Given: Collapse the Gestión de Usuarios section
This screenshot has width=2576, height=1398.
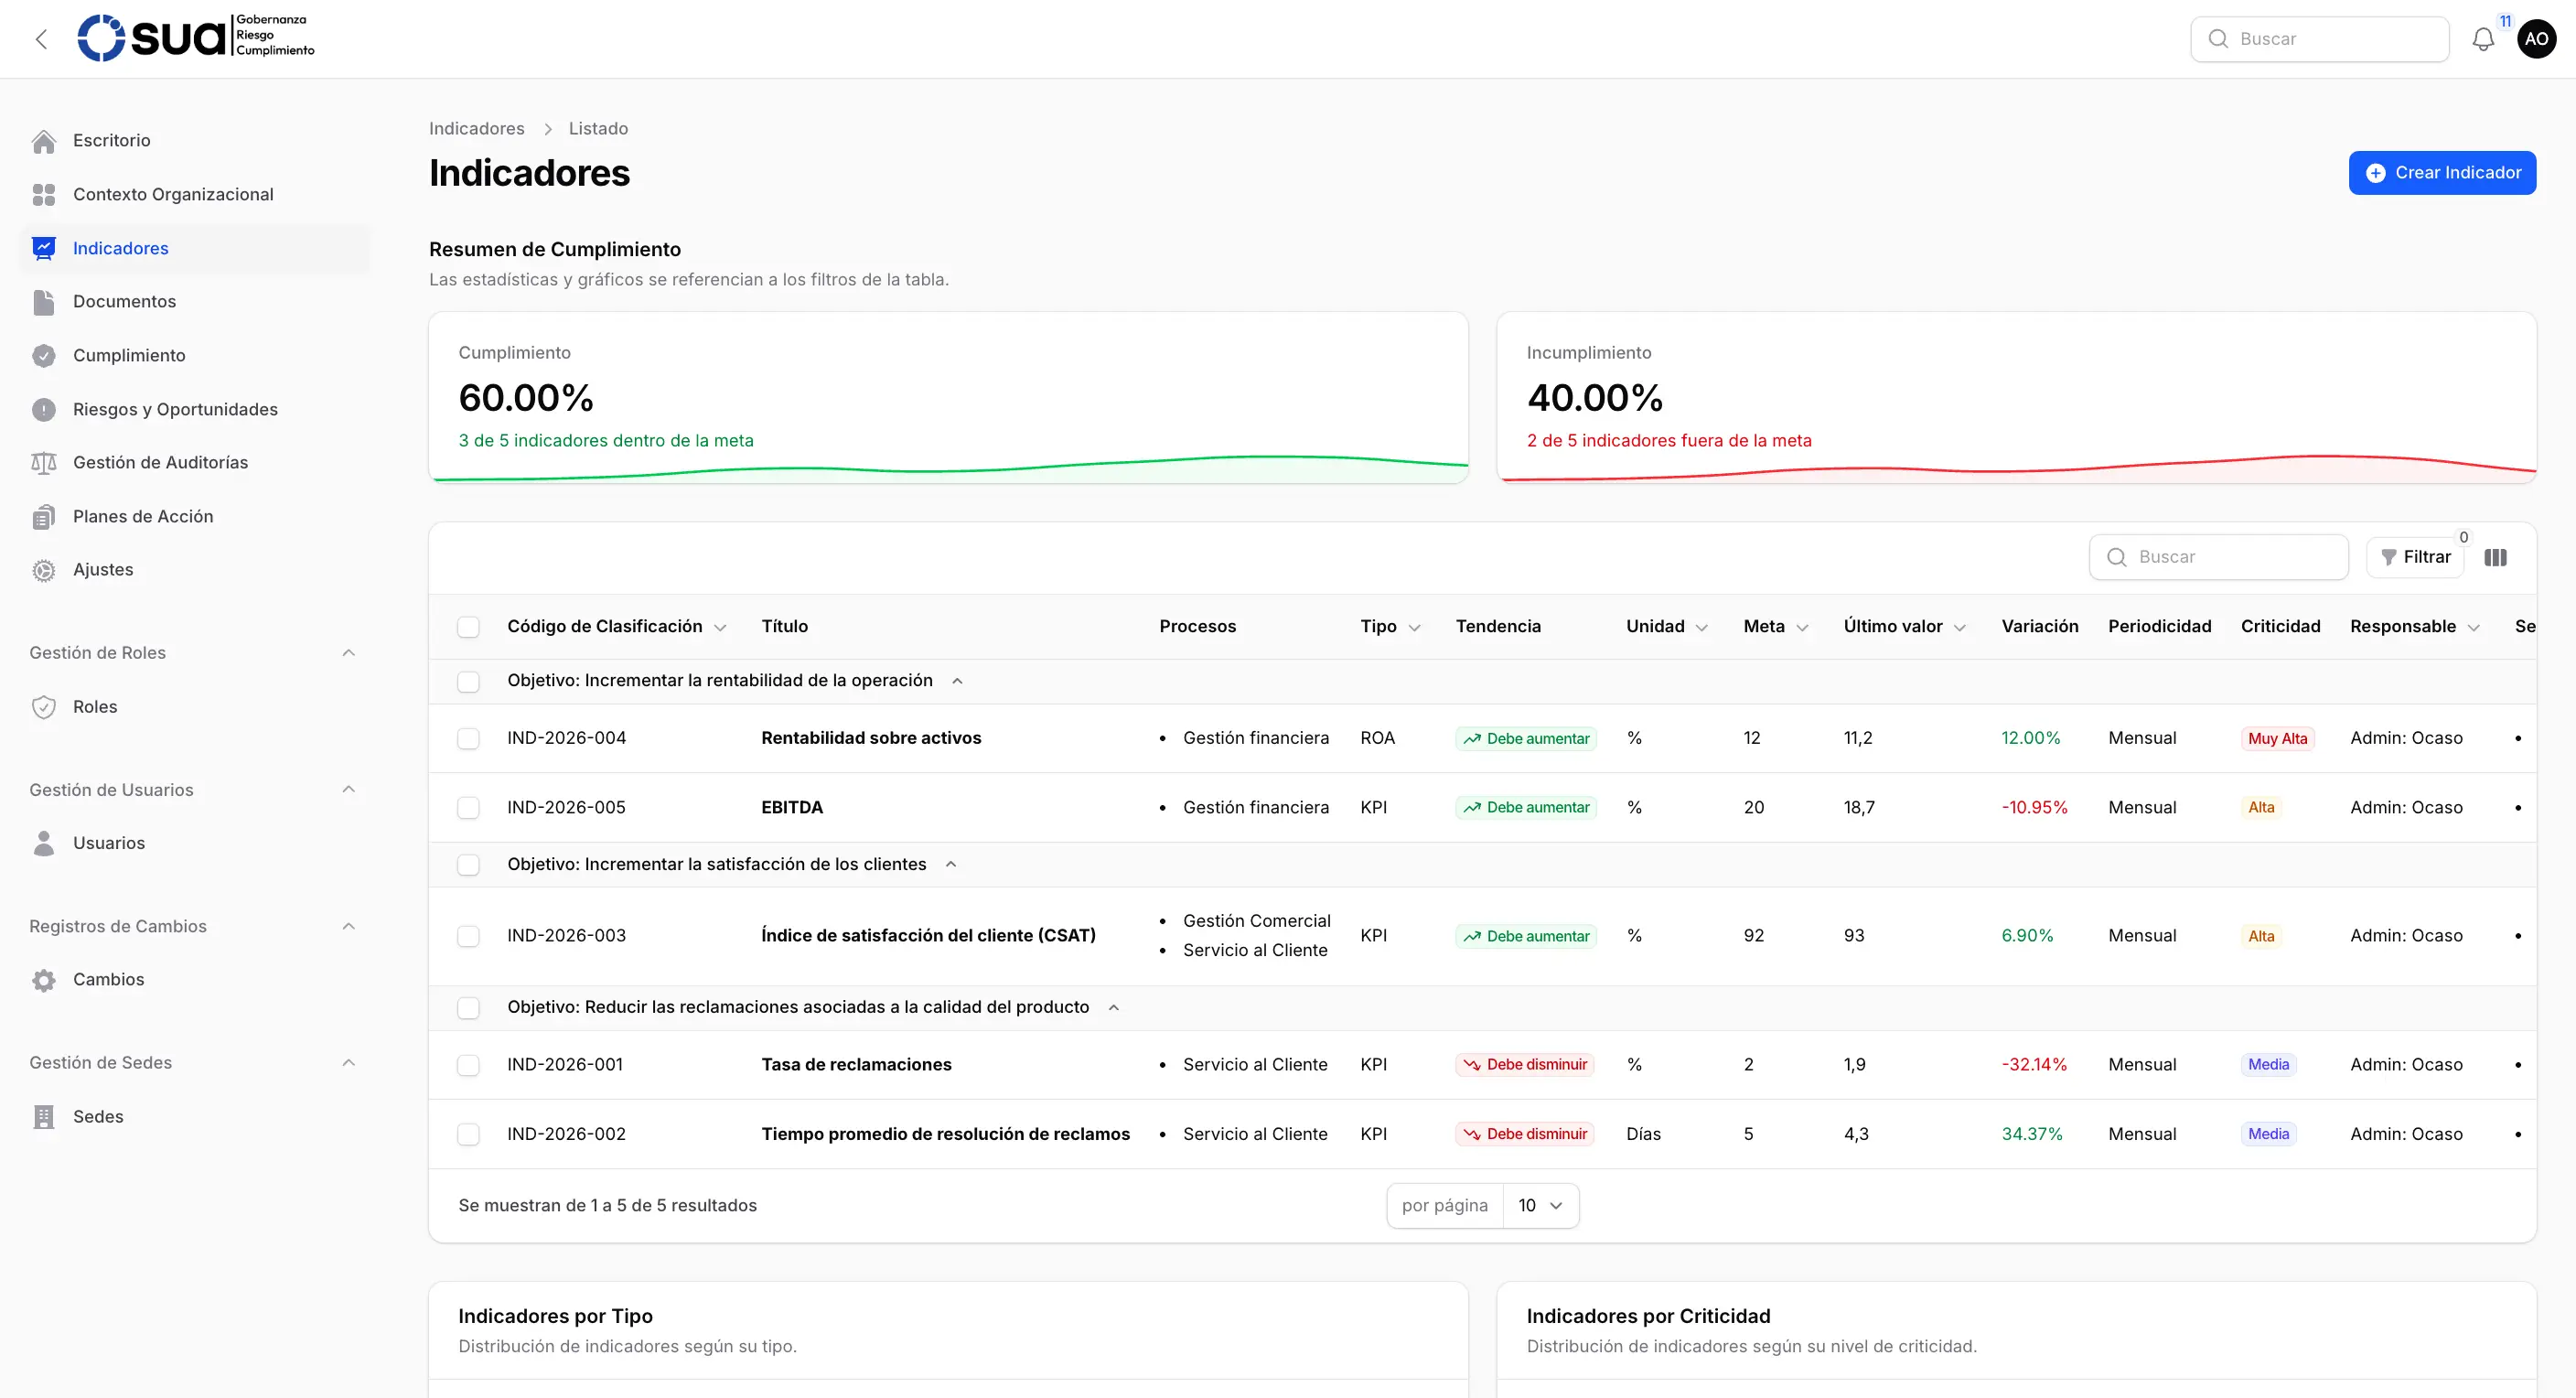Looking at the screenshot, I should (x=348, y=789).
